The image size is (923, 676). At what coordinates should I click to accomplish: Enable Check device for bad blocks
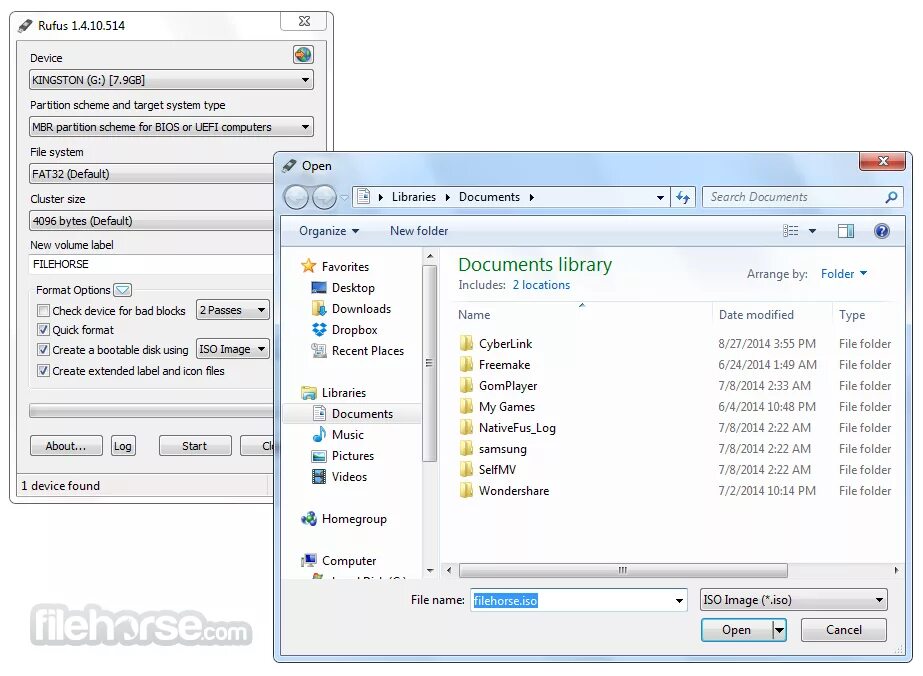43,310
